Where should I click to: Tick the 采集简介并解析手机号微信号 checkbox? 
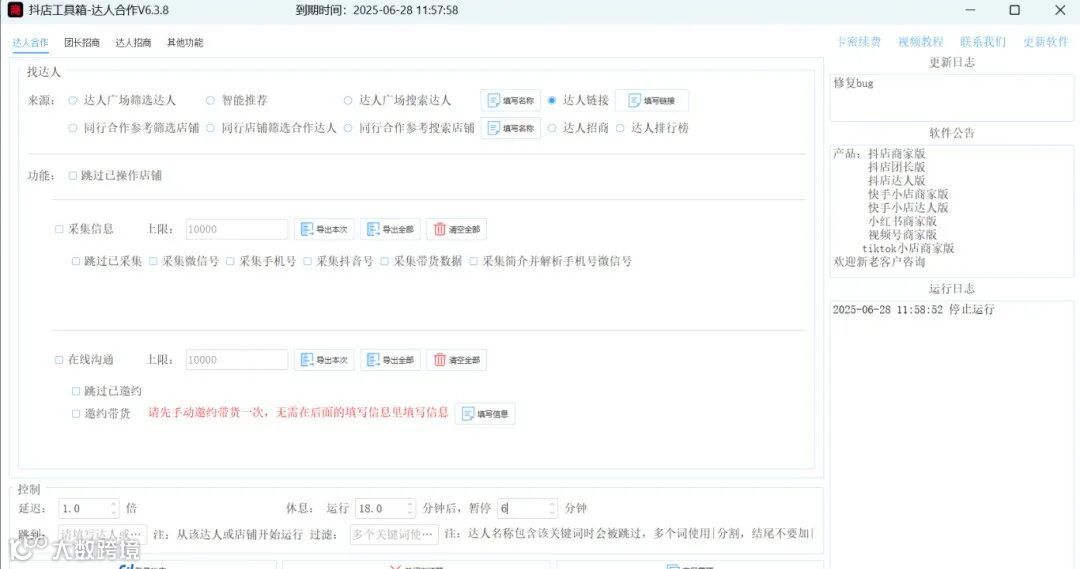pos(473,261)
